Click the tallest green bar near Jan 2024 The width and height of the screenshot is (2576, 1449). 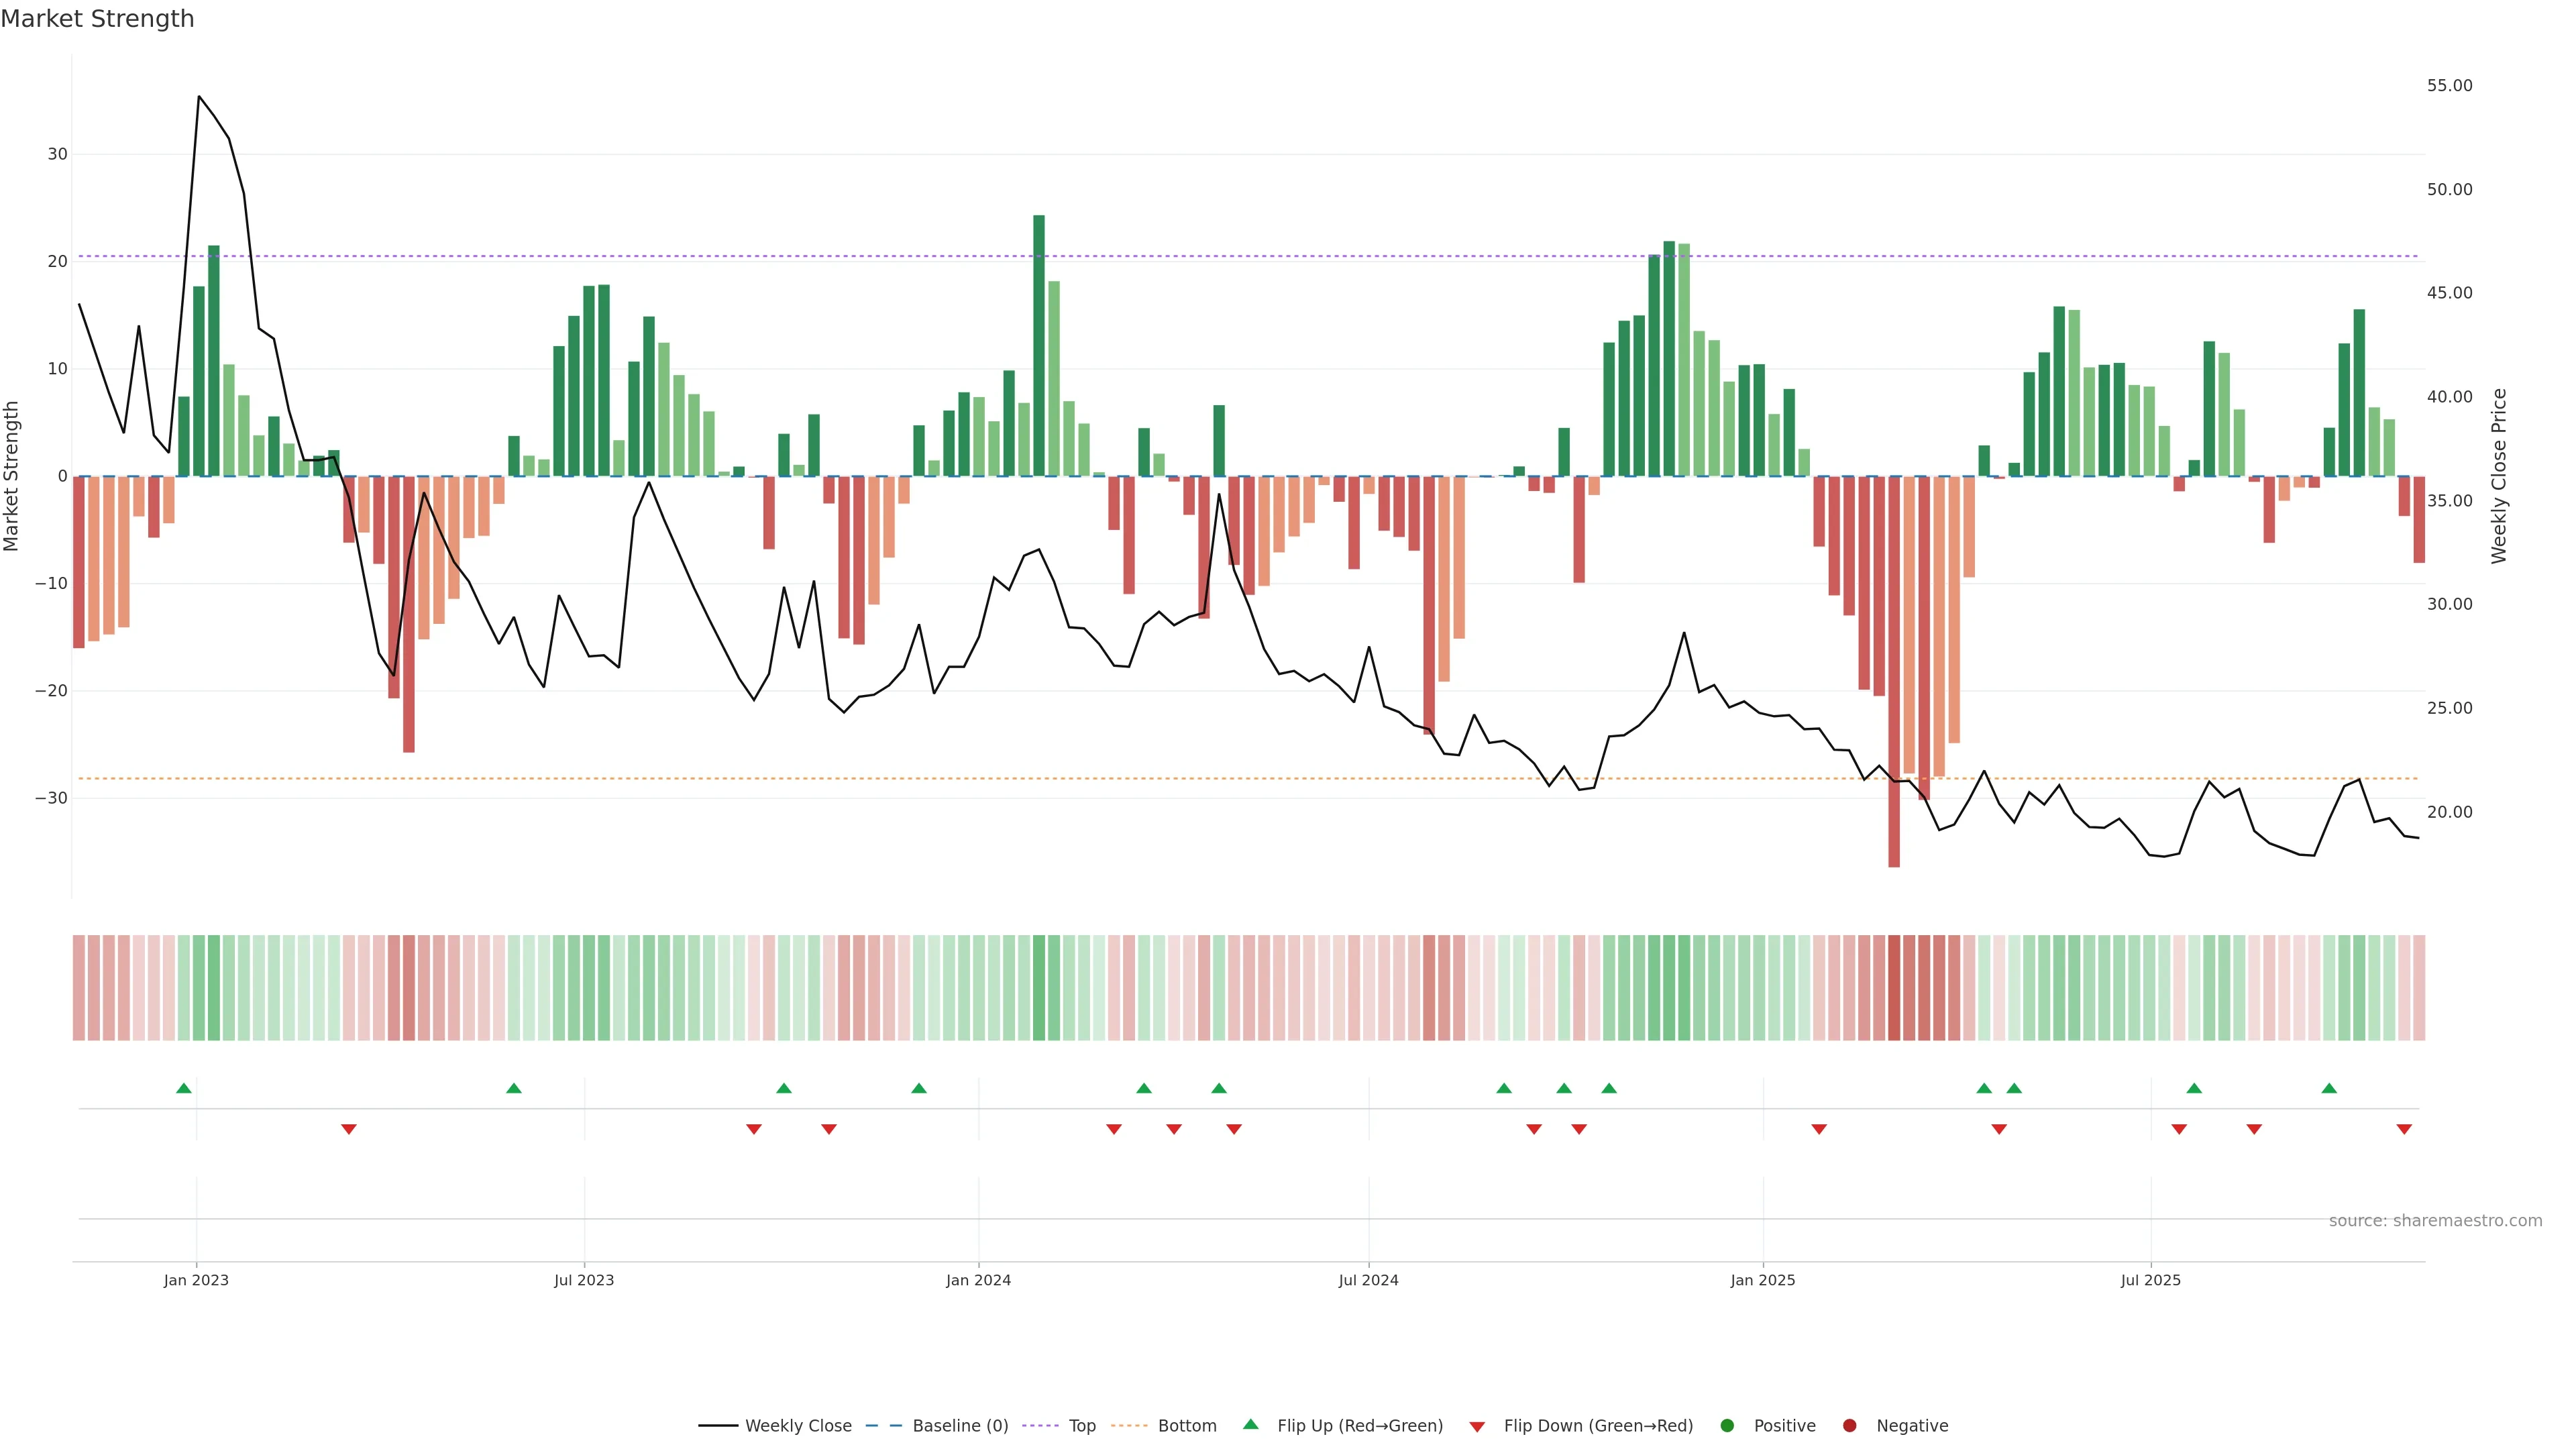(1039, 345)
